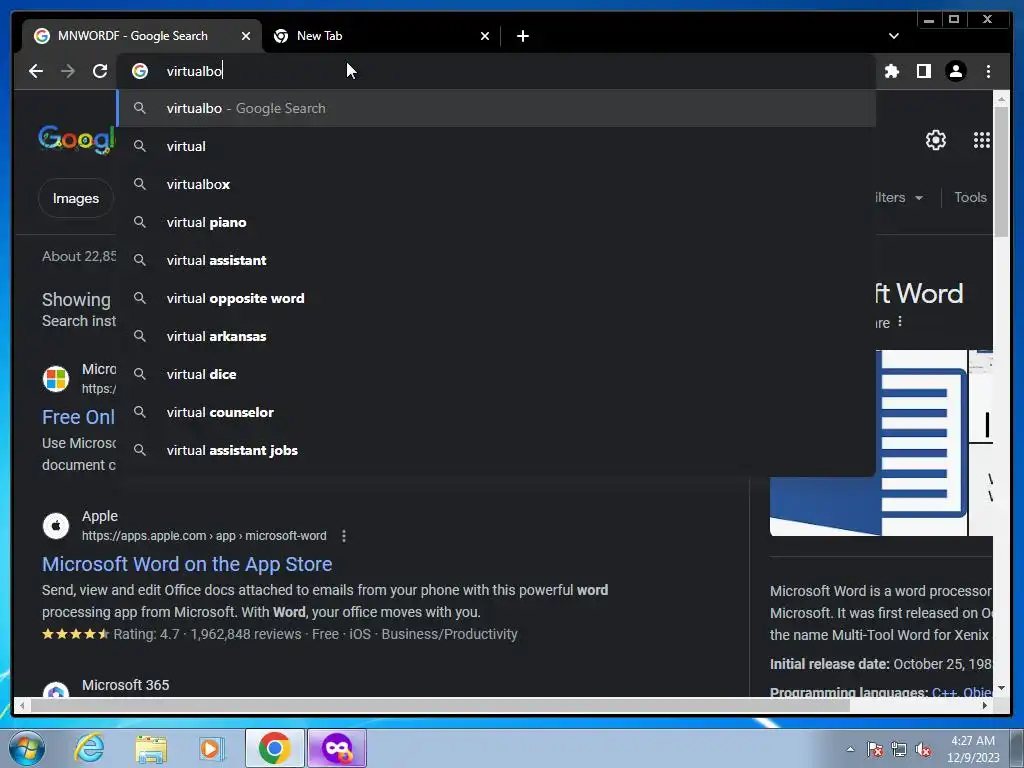Click the scroll down arrow

pos(1001,688)
